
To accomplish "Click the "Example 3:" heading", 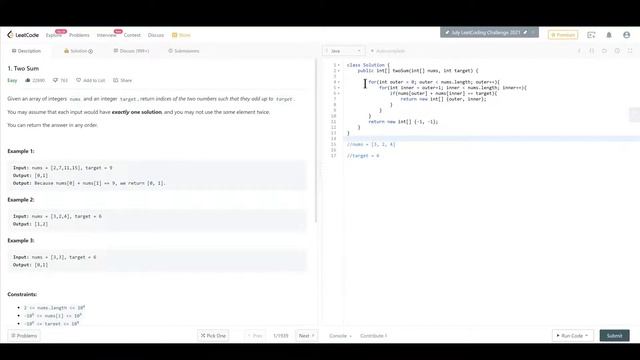I will pos(21,240).
